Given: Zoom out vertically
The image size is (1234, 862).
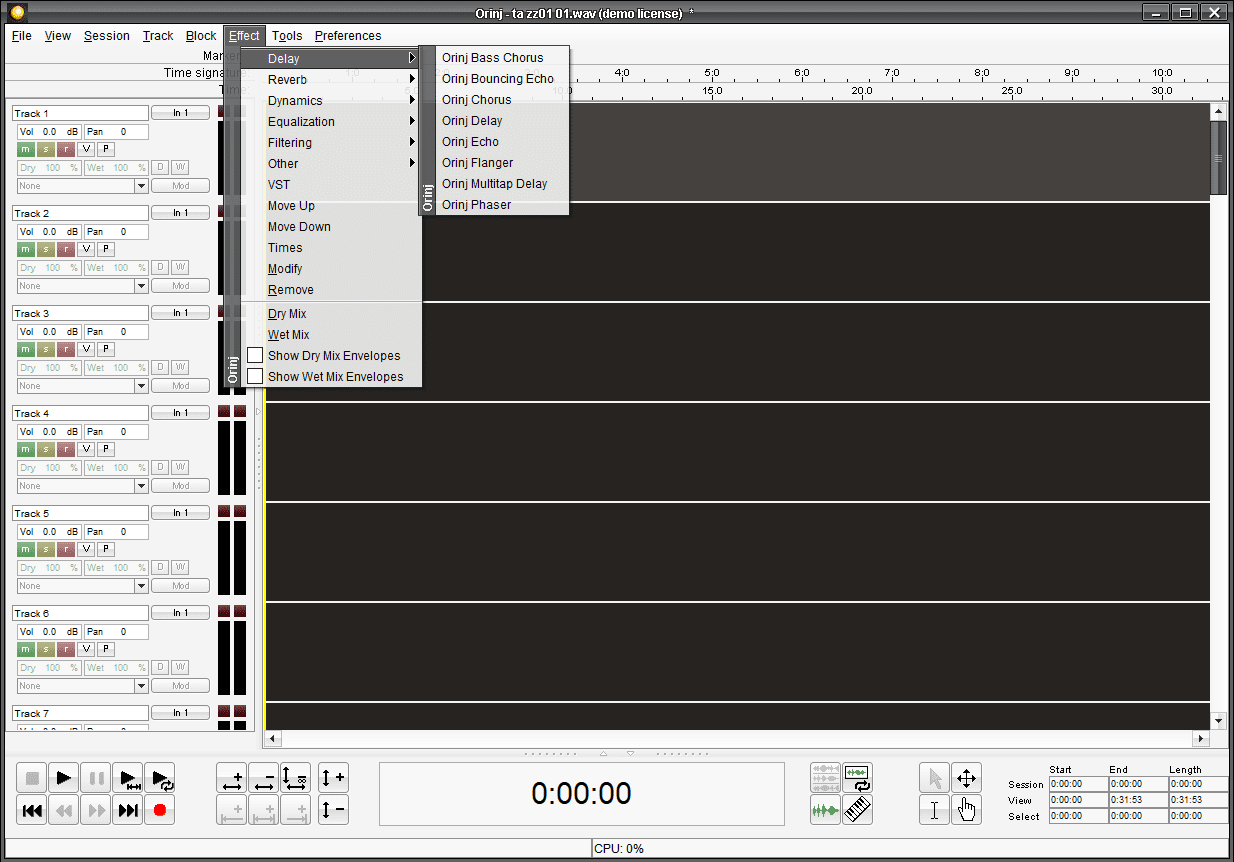Looking at the screenshot, I should [333, 810].
